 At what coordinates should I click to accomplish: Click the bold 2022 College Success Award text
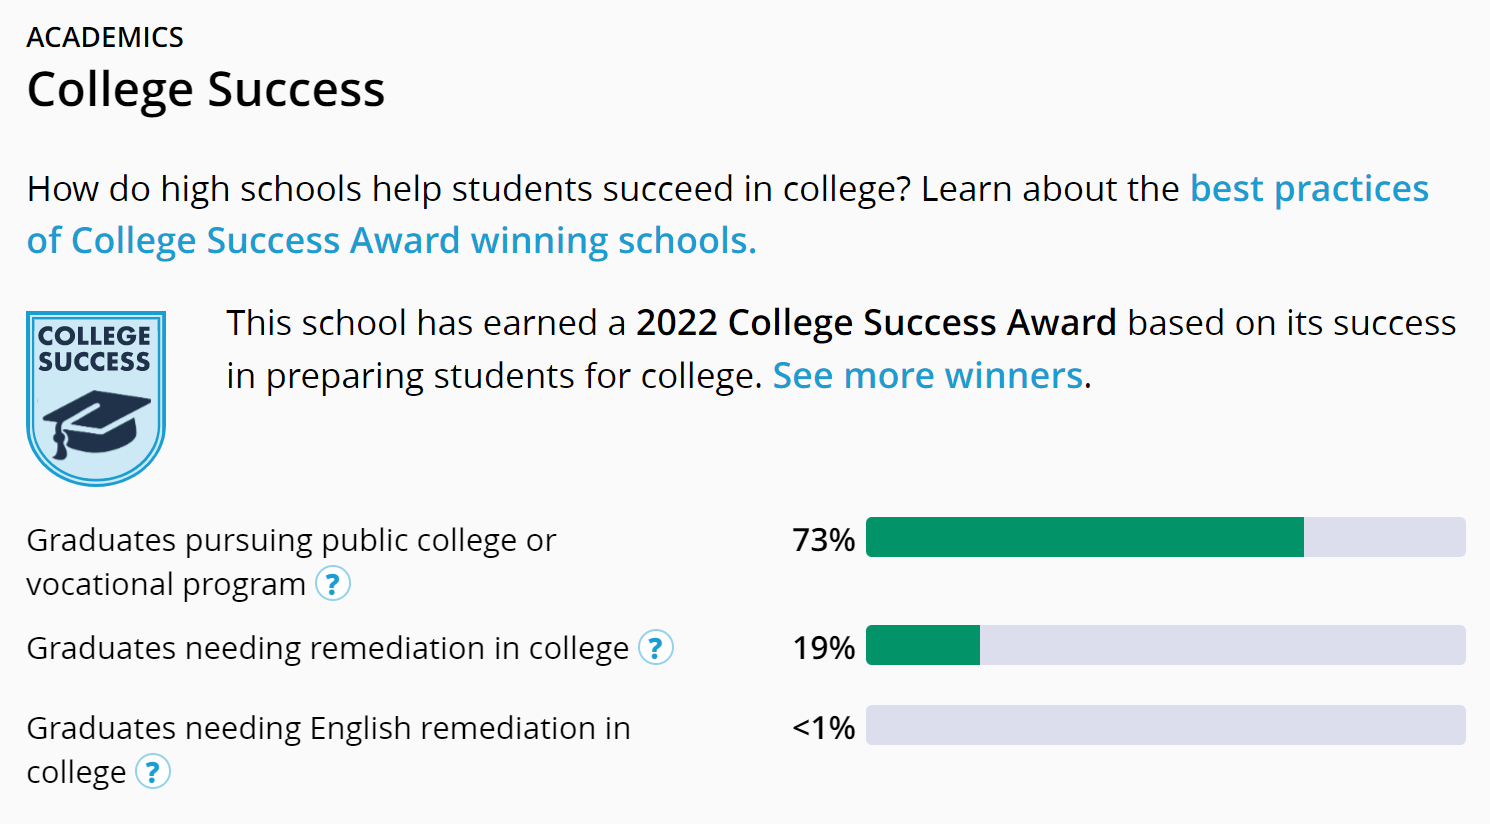[x=876, y=323]
